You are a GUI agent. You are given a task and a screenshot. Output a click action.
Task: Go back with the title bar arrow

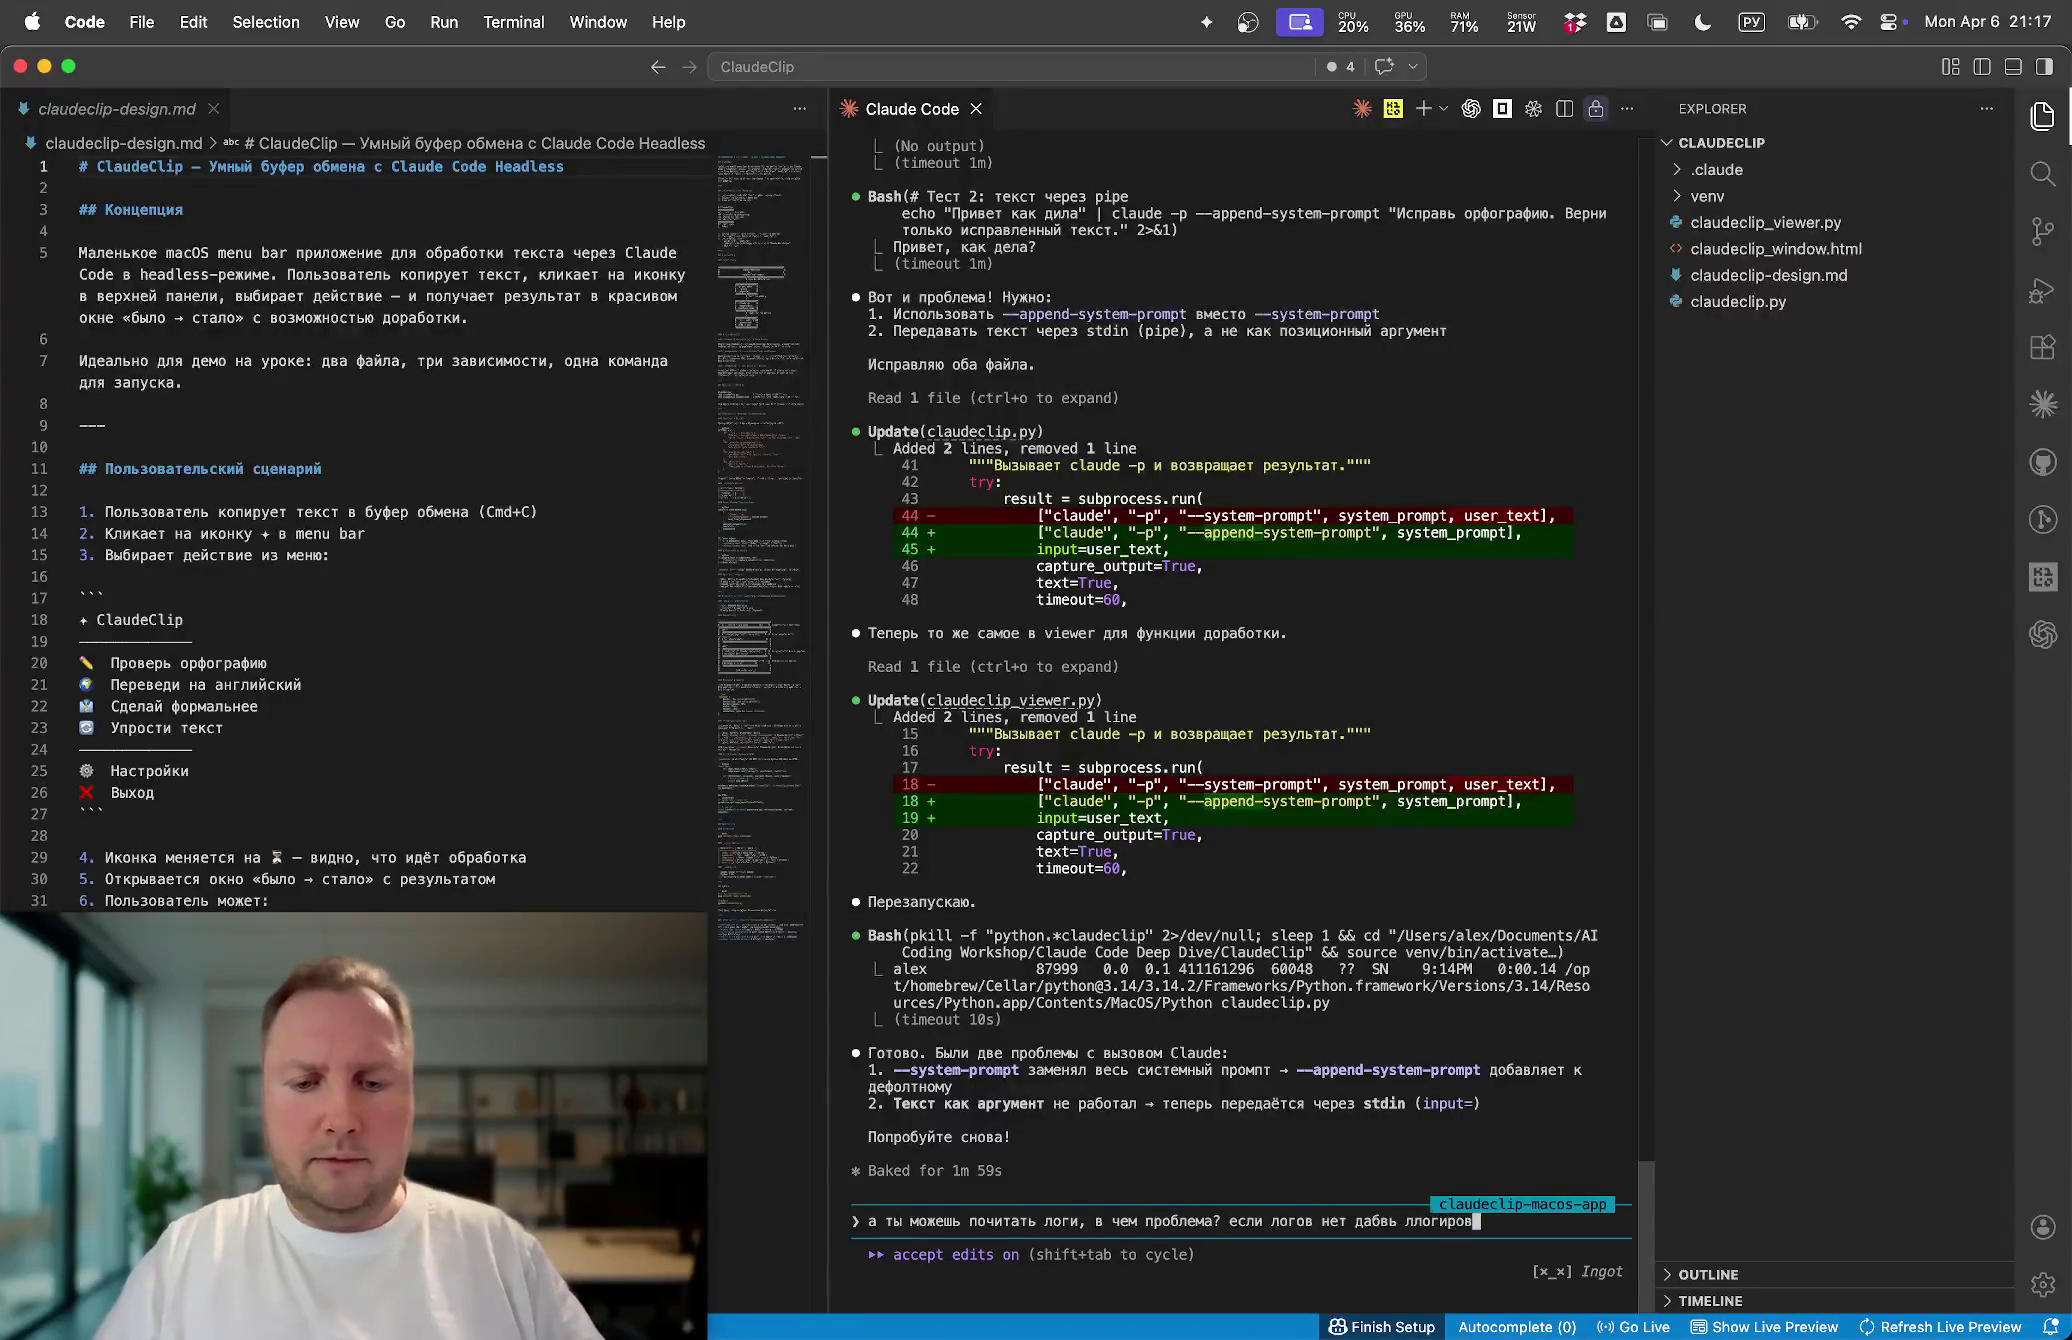[x=657, y=66]
